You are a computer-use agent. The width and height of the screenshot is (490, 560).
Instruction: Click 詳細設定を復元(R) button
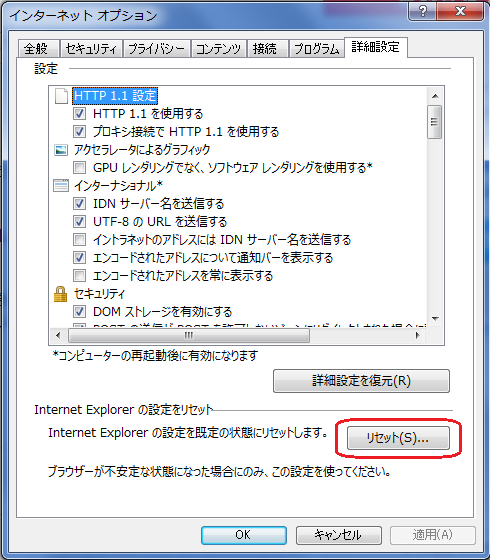[x=361, y=381]
